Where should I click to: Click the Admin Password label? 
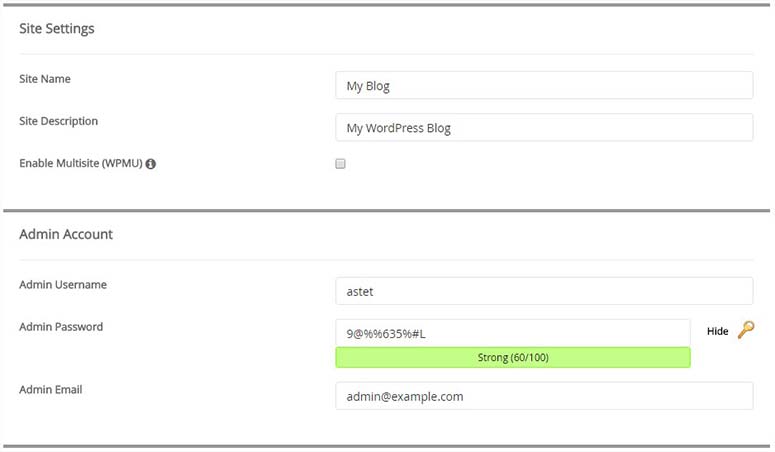coord(61,326)
